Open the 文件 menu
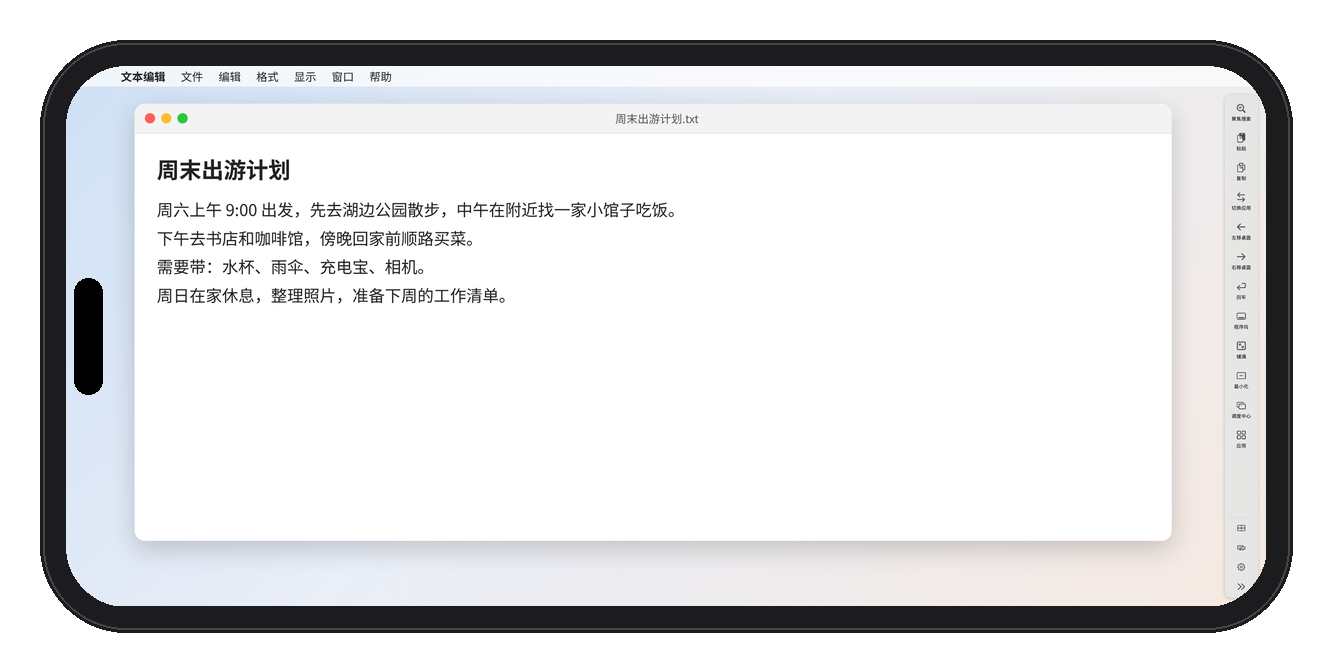Screen dimensions: 1332x672 click(x=192, y=77)
